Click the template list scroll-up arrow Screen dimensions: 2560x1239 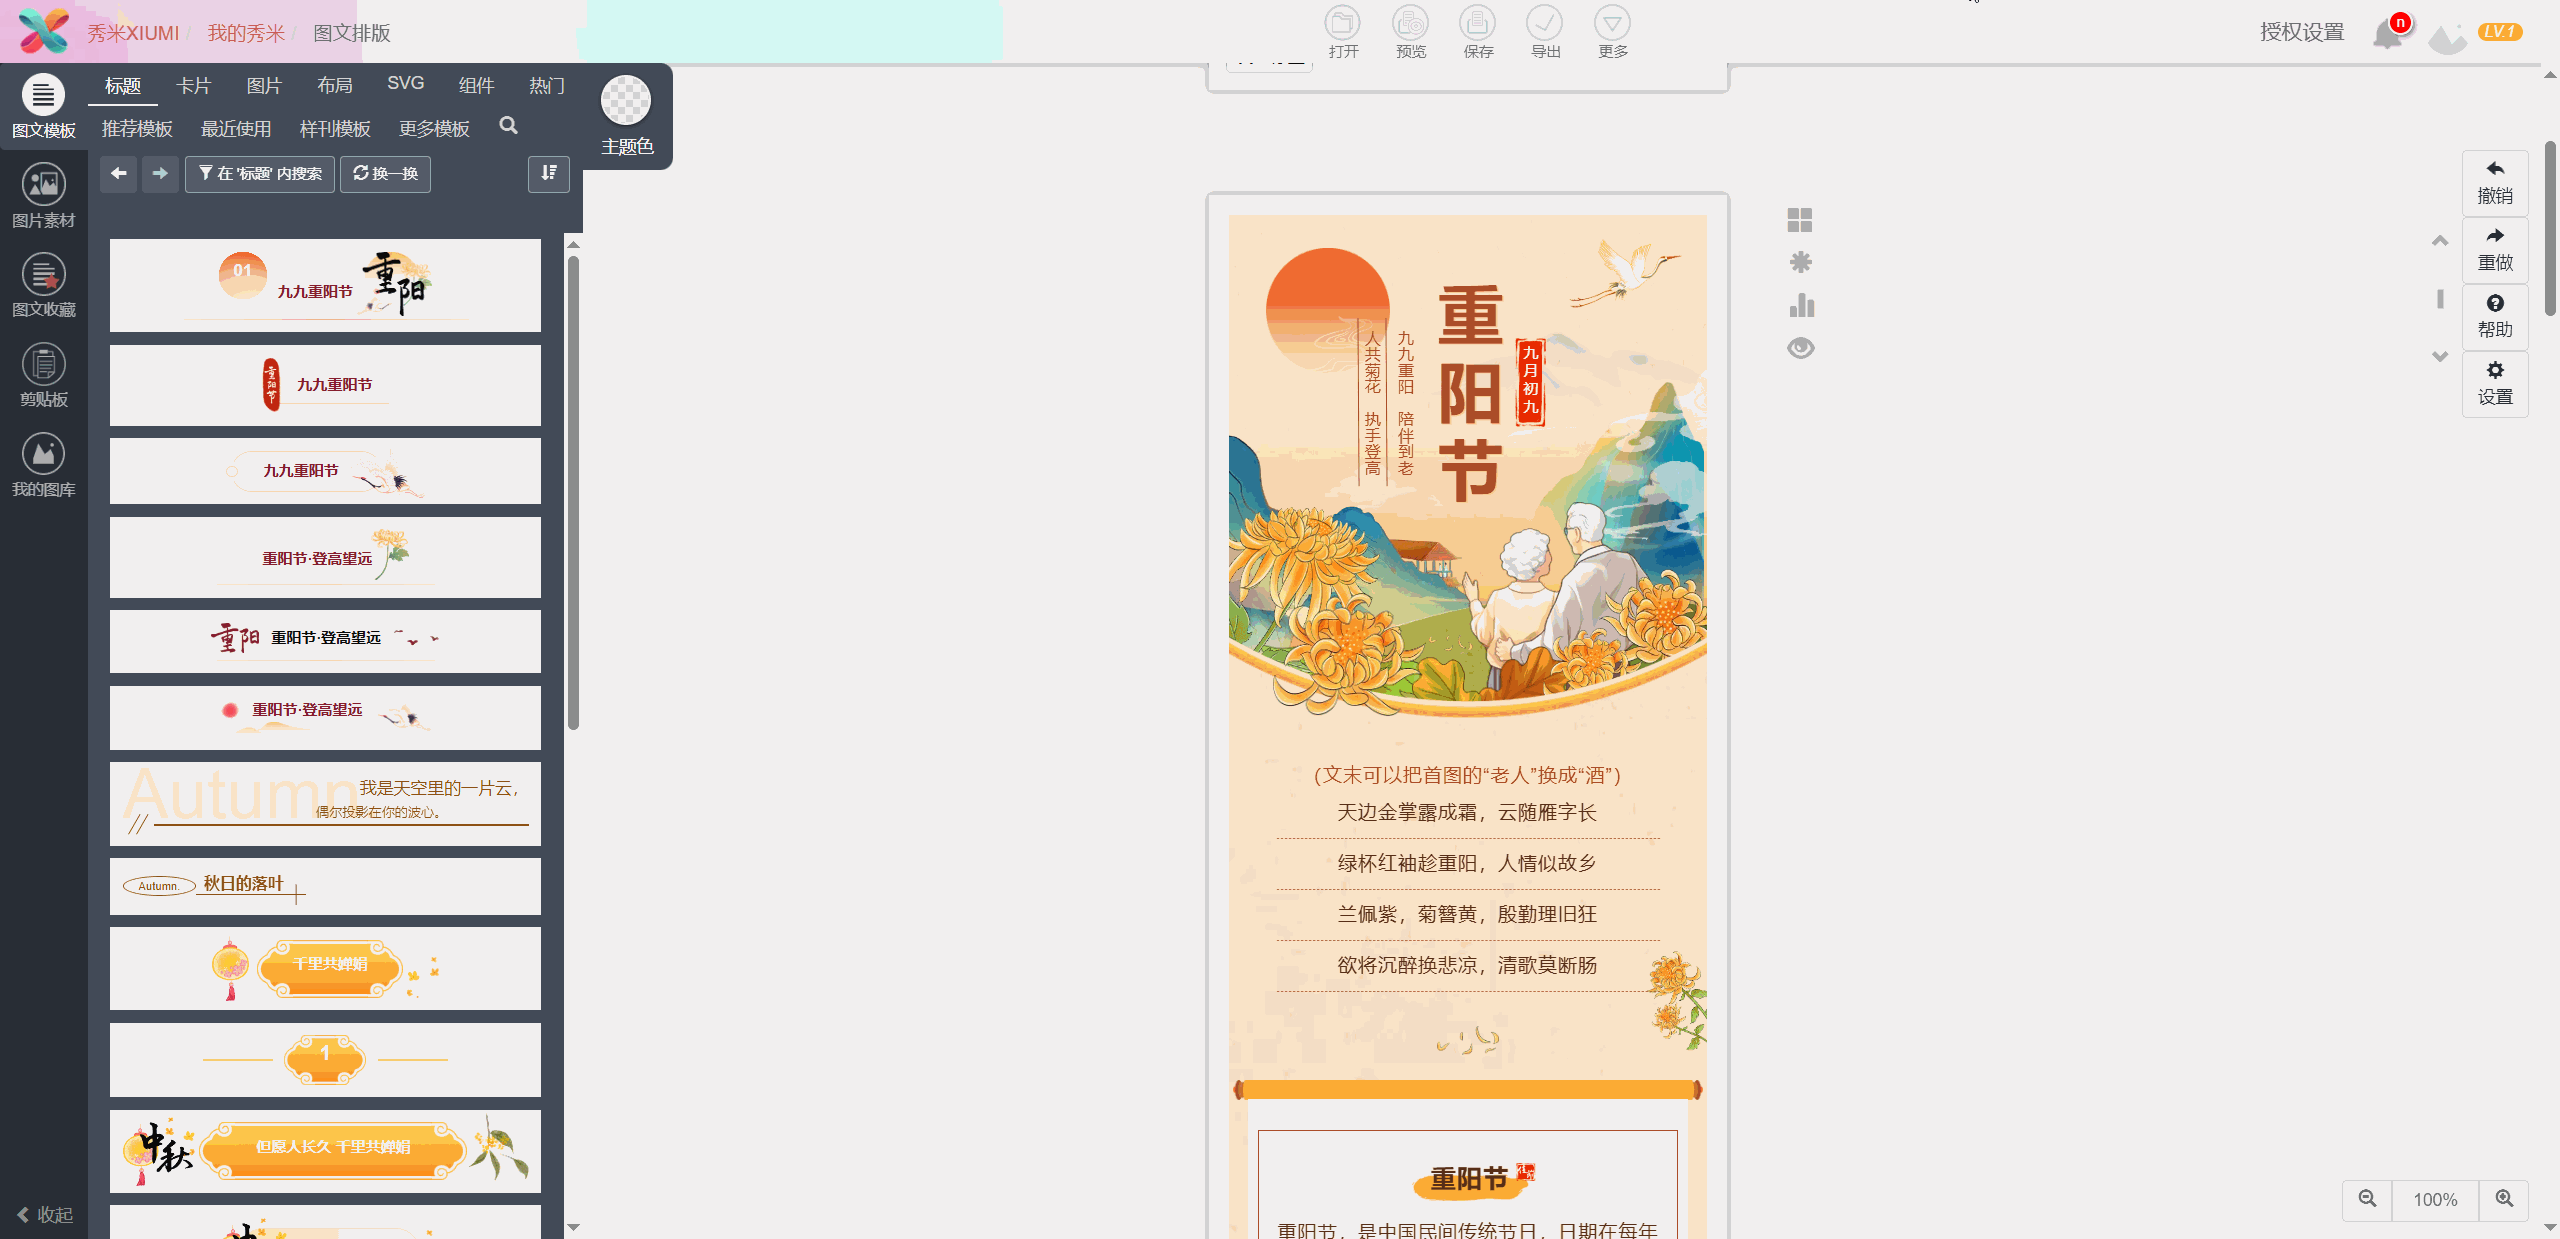[573, 244]
